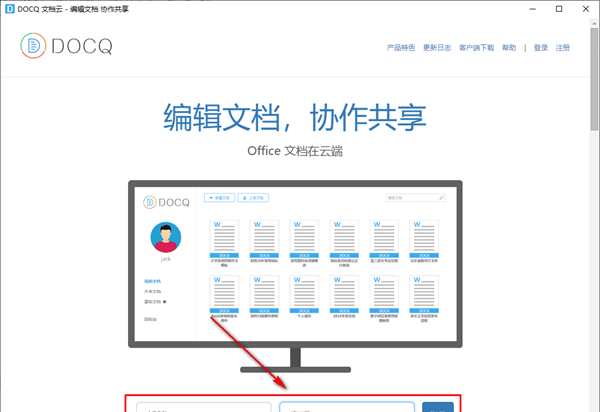Go to 客户端下载 download link

pos(476,47)
